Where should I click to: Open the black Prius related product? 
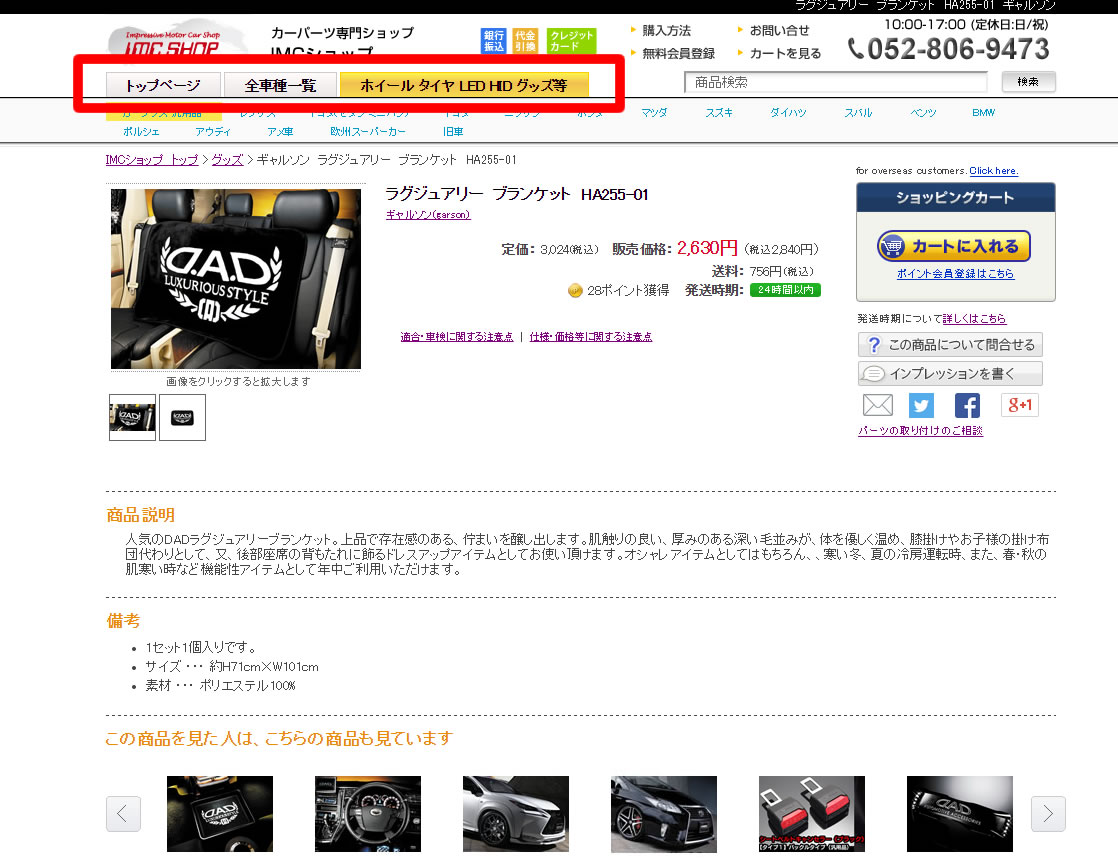[664, 814]
